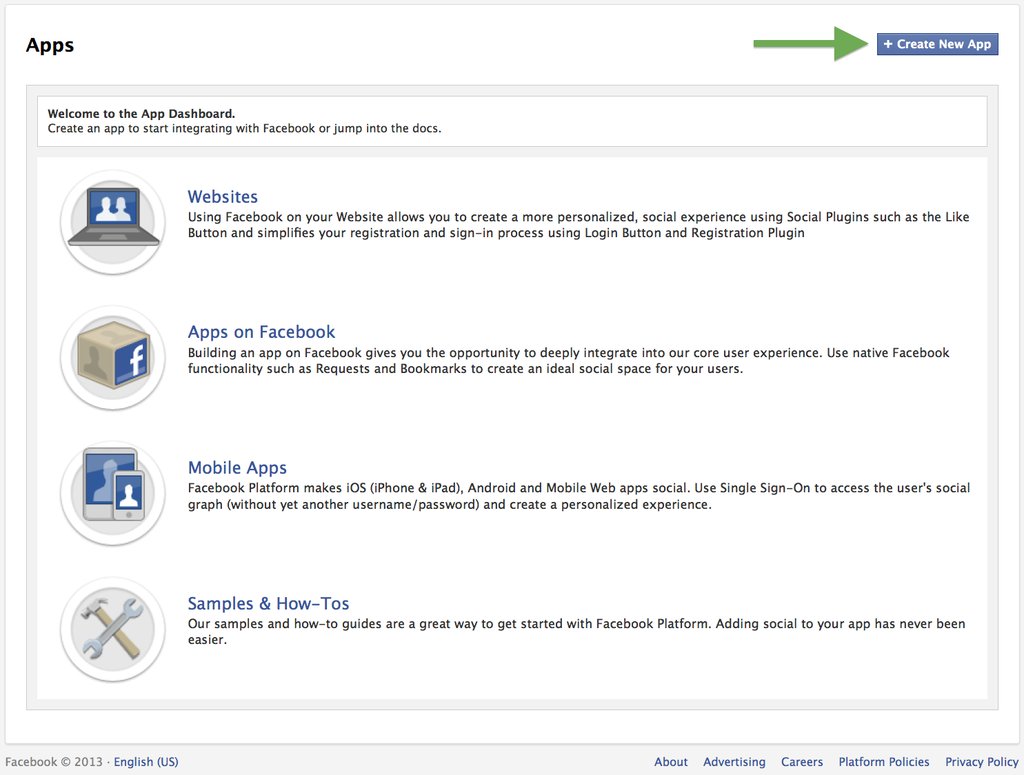The width and height of the screenshot is (1024, 775).
Task: Click the Mobile Apps description paragraph
Action: [x=579, y=496]
